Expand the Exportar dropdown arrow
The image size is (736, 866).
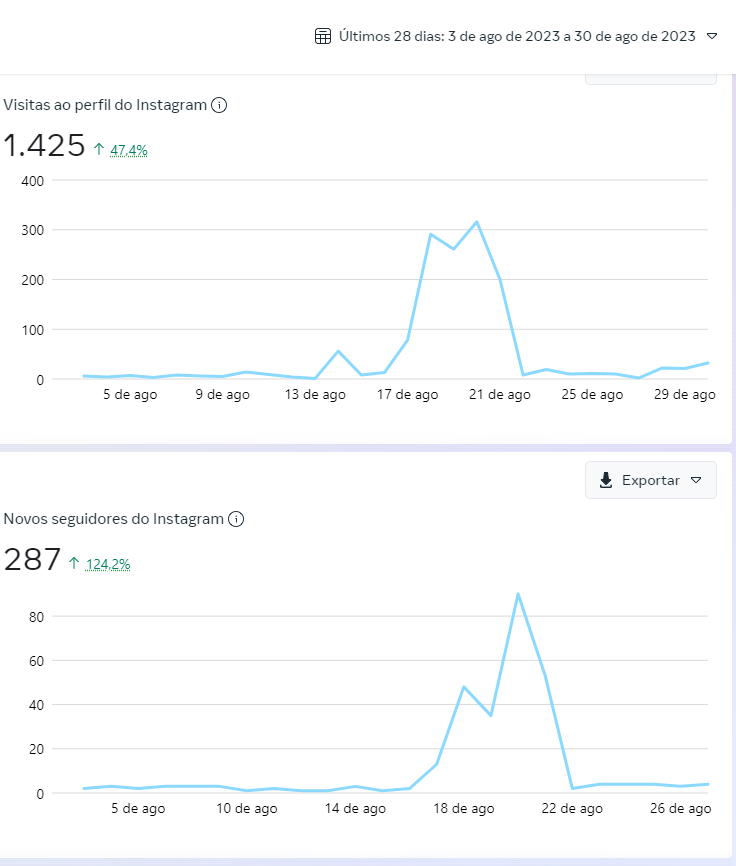pyautogui.click(x=696, y=480)
